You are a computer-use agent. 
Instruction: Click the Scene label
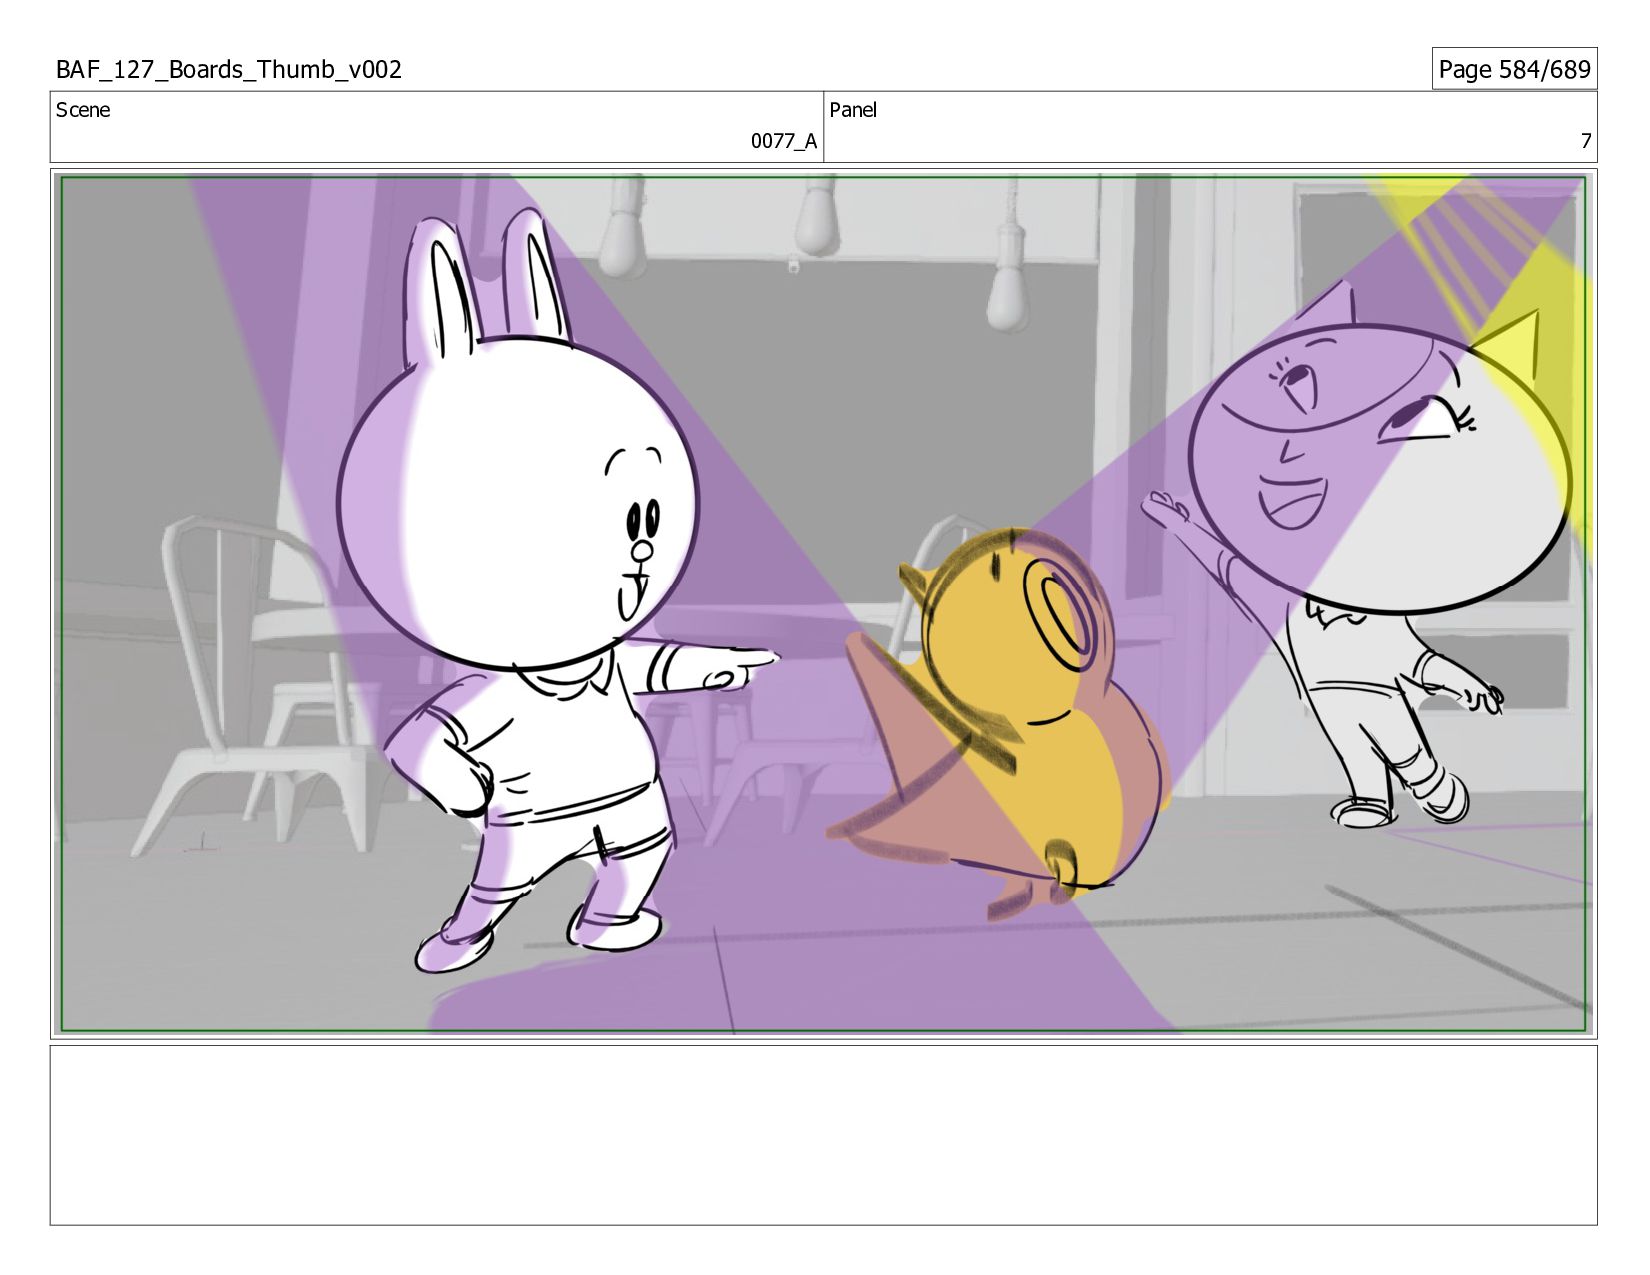click(x=83, y=110)
